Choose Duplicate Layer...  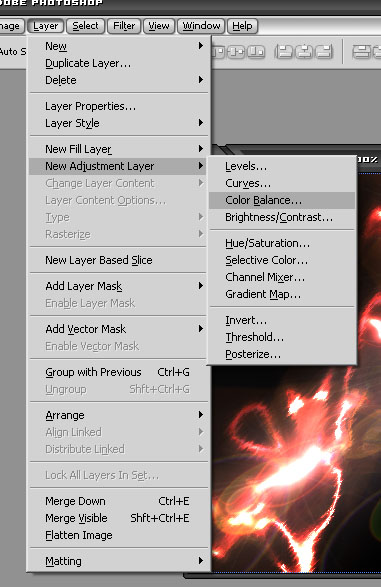tap(118, 63)
